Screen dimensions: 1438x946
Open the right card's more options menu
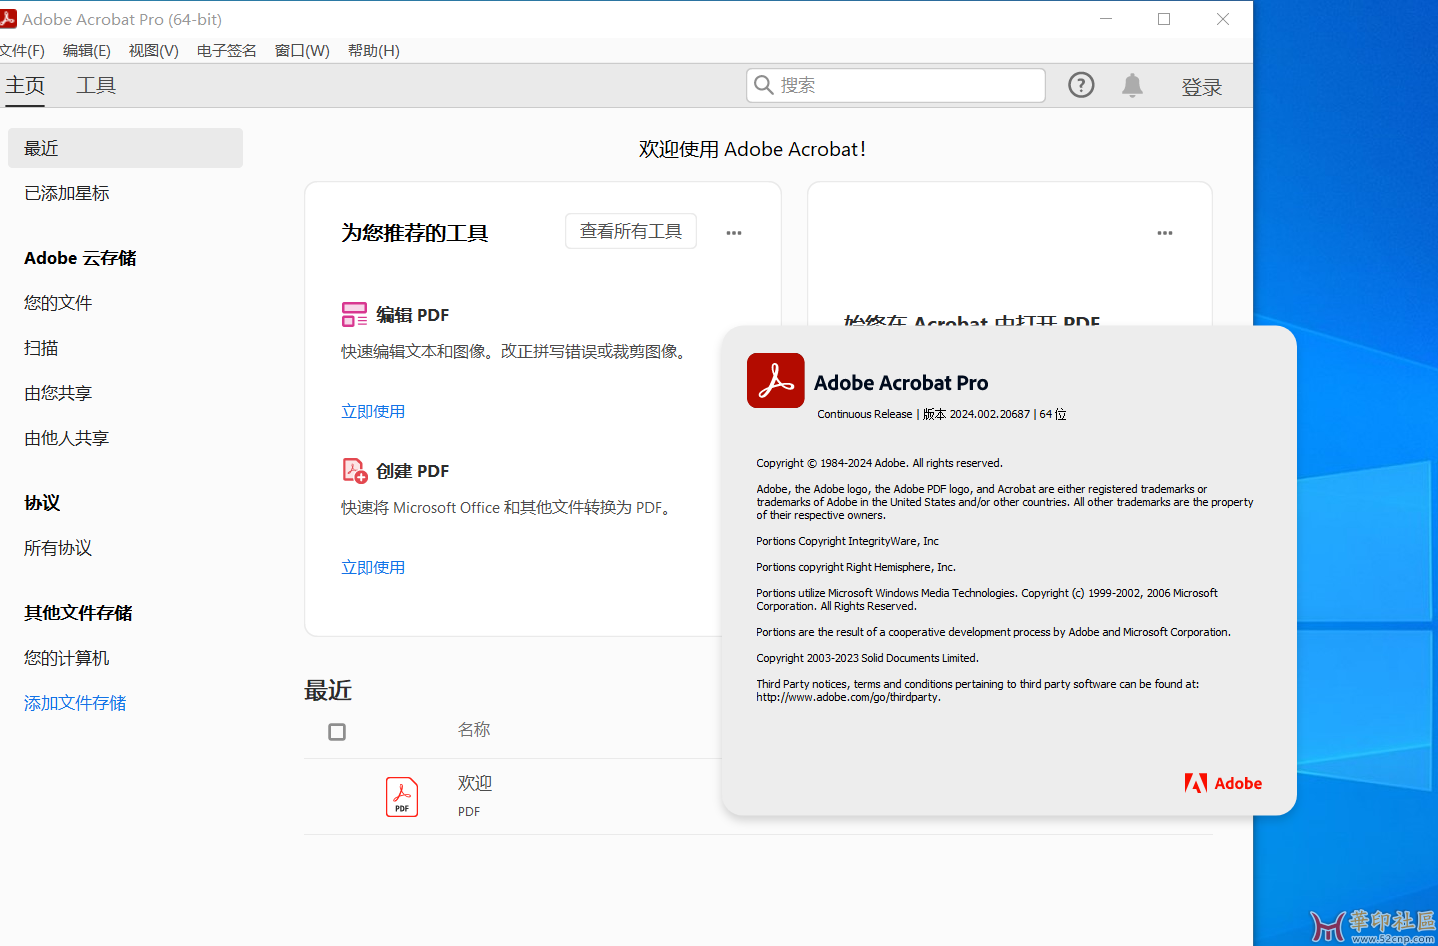point(1165,233)
